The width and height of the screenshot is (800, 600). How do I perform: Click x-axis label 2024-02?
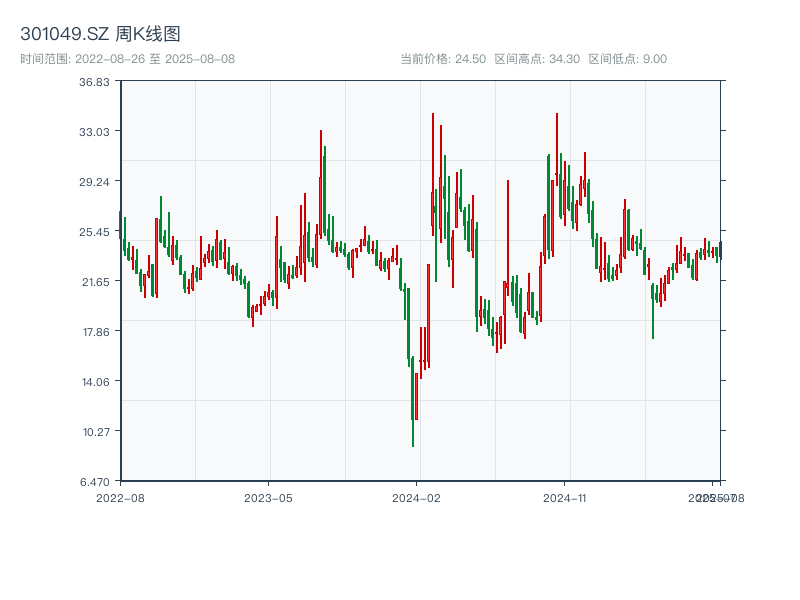coord(416,498)
